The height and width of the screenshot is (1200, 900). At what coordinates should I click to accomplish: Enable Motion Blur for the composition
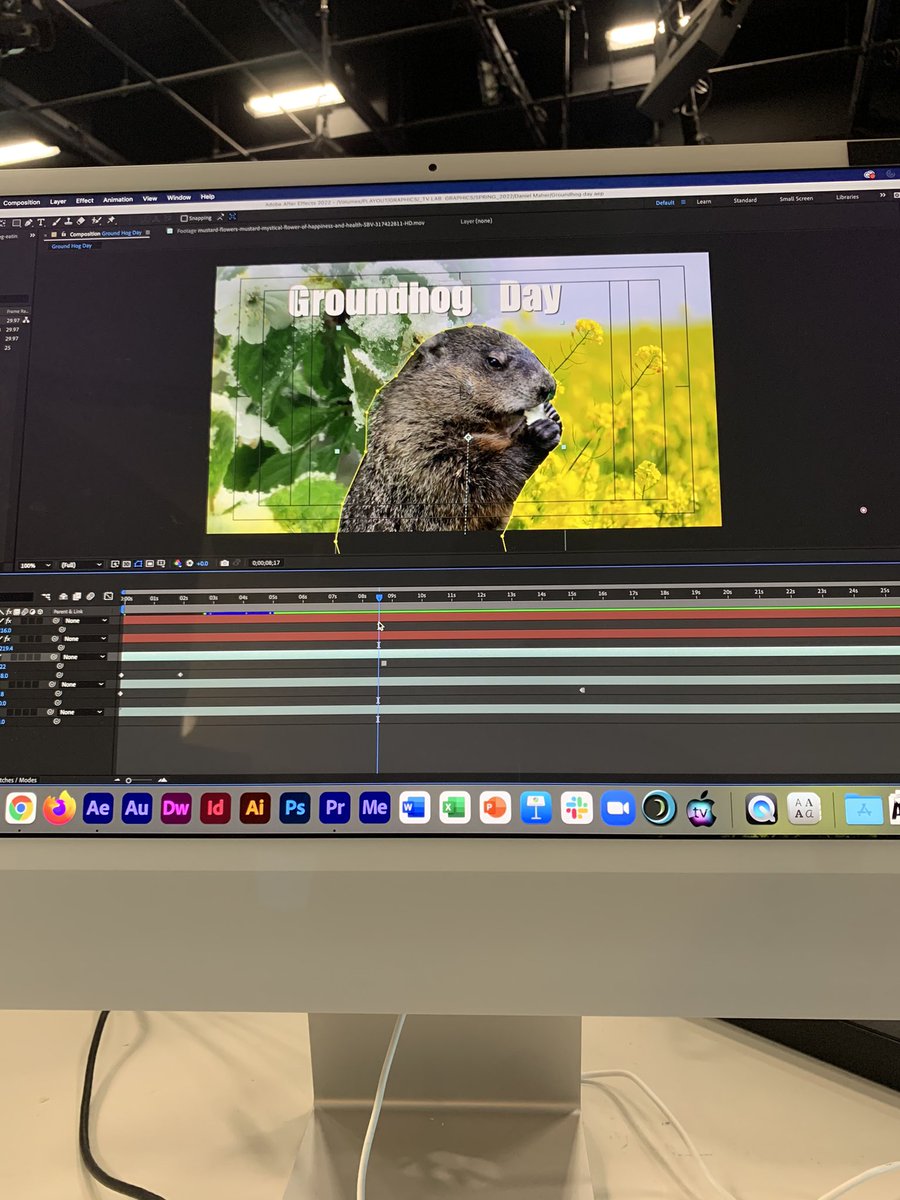point(90,593)
